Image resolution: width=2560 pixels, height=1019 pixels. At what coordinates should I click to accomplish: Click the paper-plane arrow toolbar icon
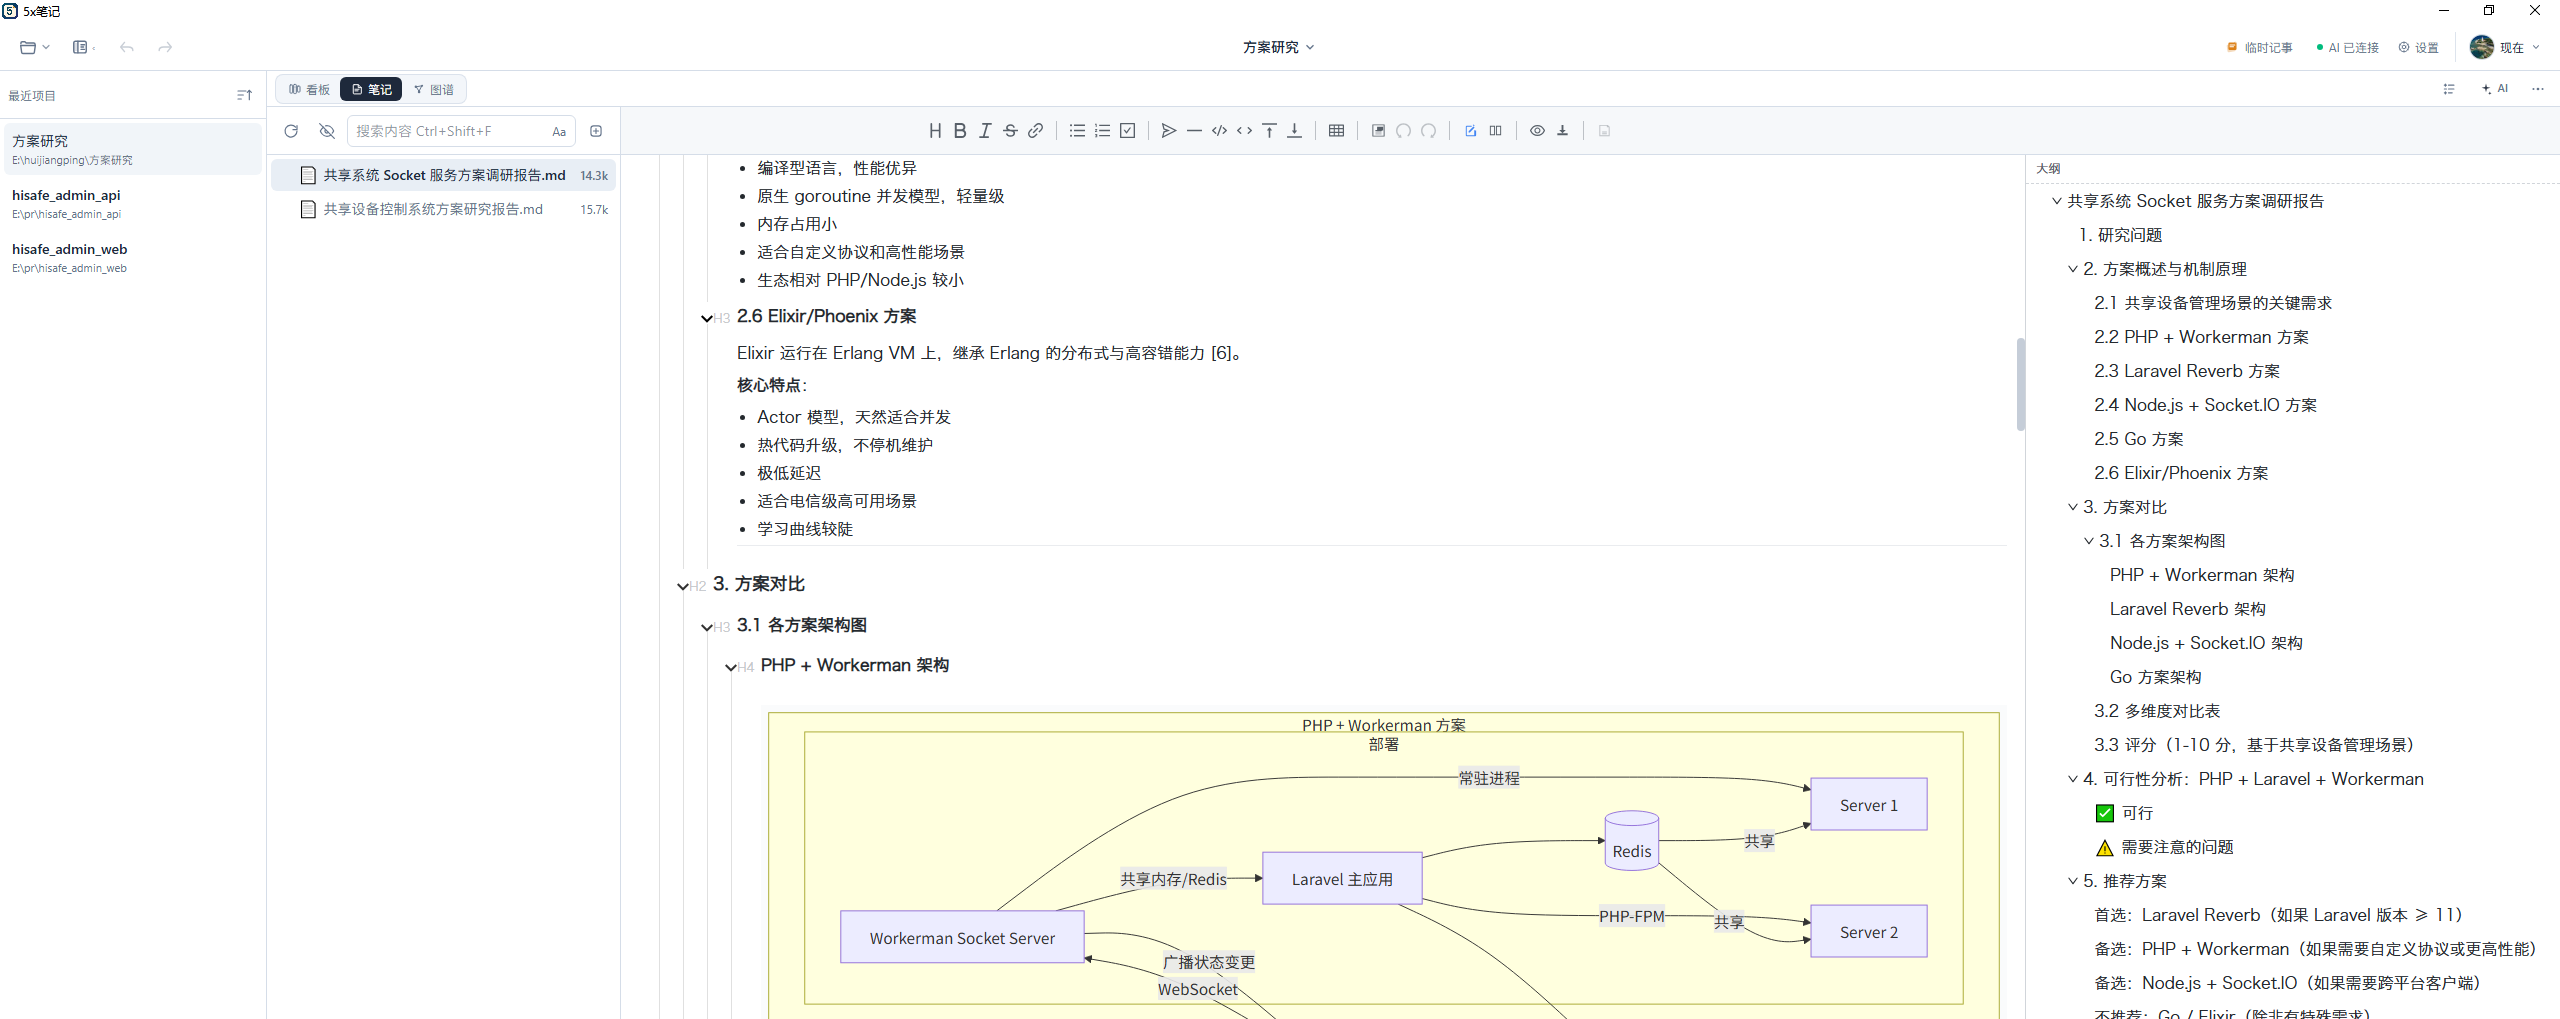click(x=1169, y=131)
